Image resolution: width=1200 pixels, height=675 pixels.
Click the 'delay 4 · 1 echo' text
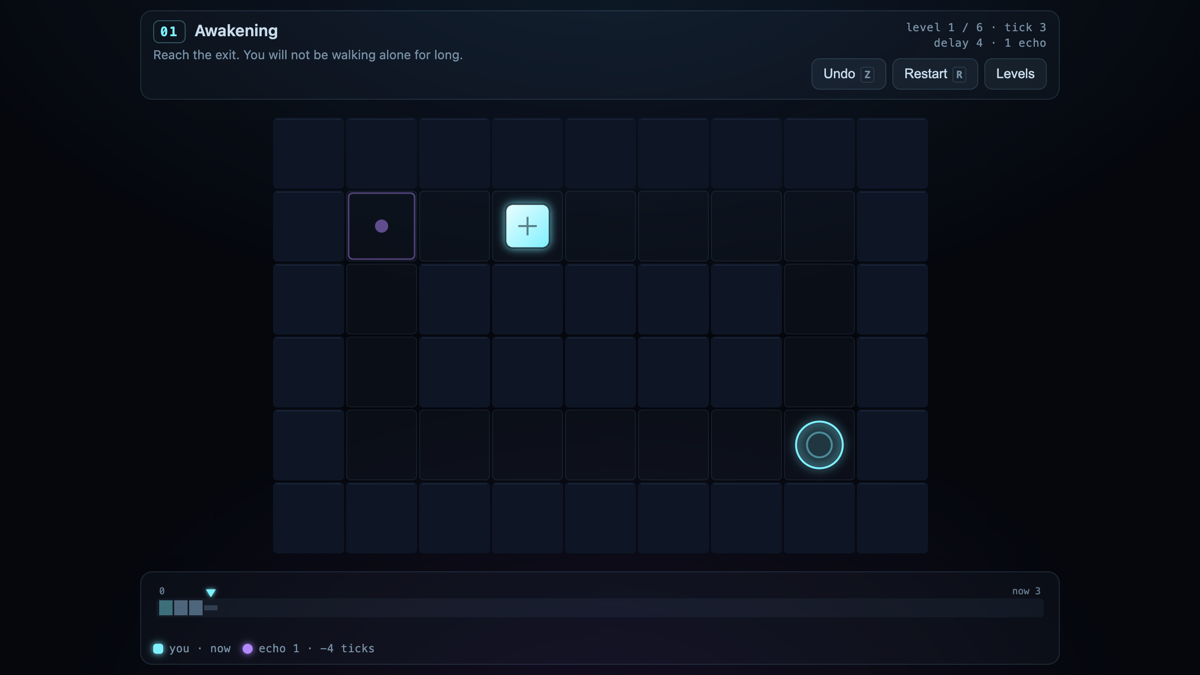(x=990, y=43)
